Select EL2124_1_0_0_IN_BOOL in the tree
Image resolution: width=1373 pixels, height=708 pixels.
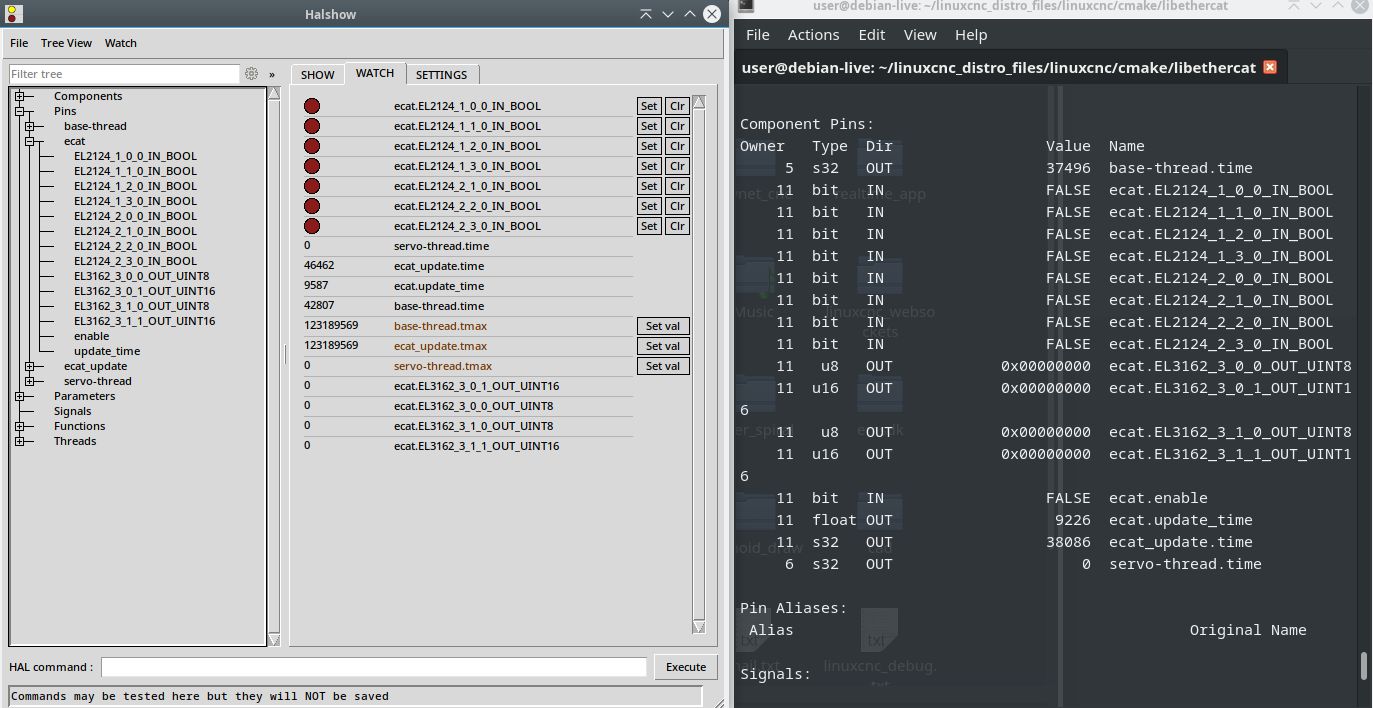[x=135, y=156]
